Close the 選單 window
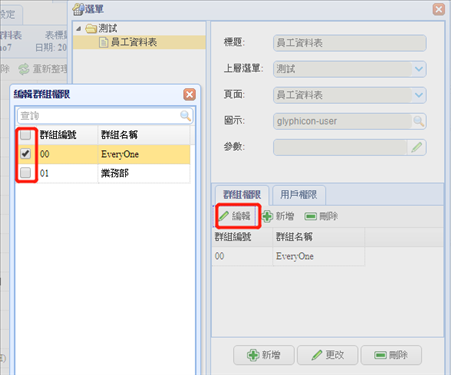 pos(439,9)
